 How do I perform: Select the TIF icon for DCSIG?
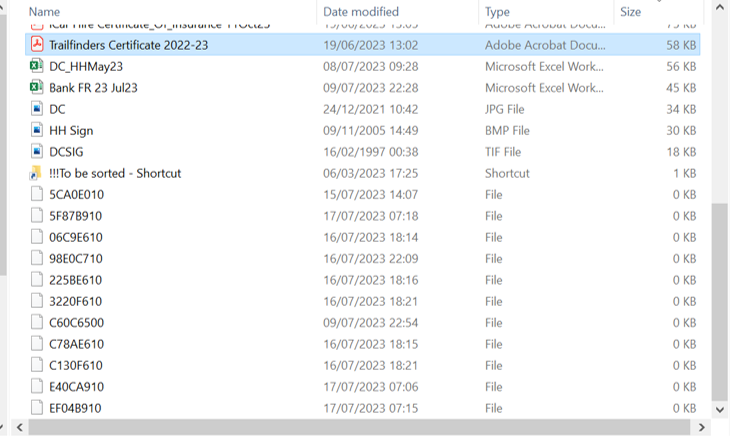37,152
